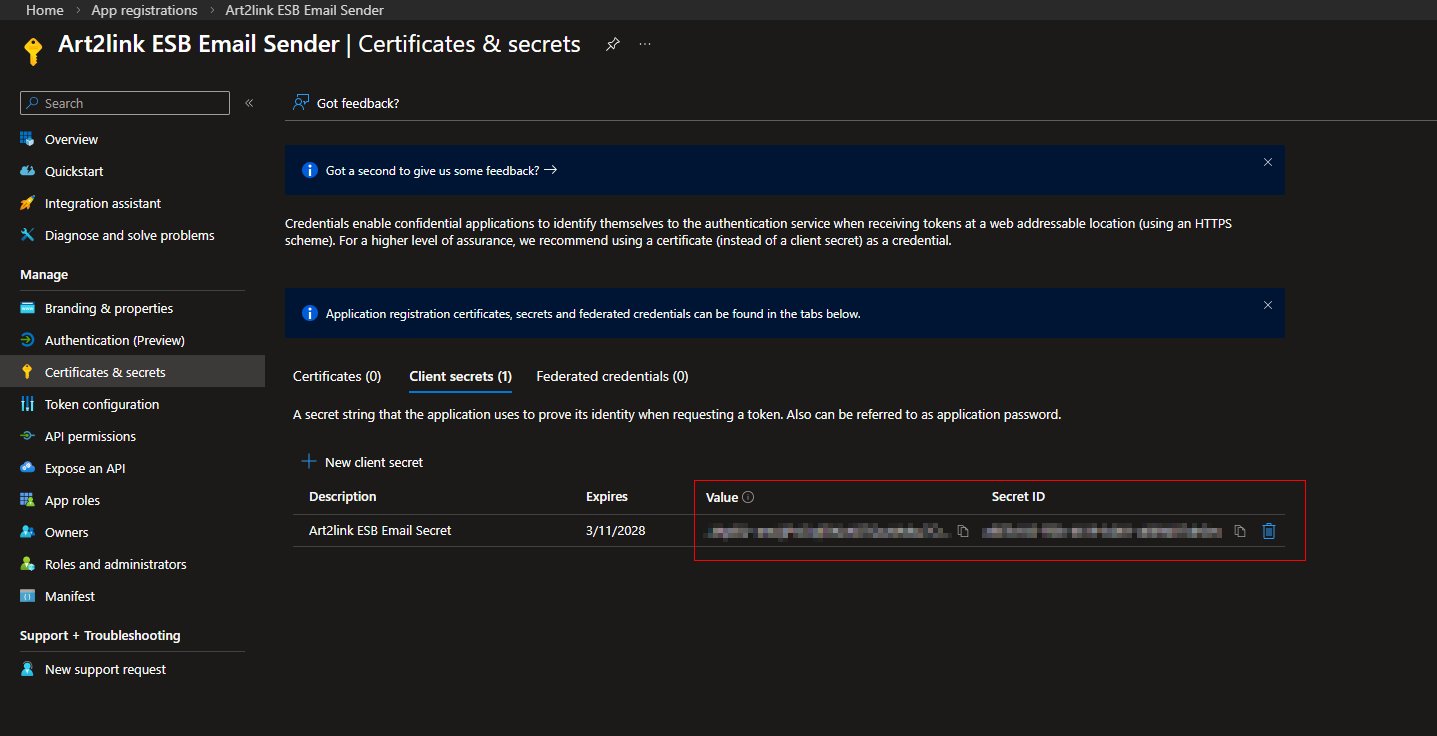Viewport: 1437px width, 736px height.
Task: Open API permissions page
Action: (x=90, y=436)
